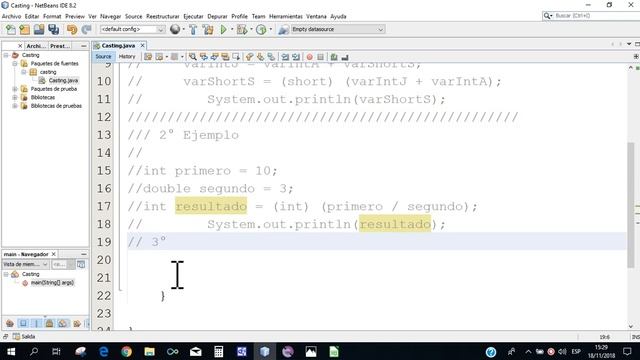640x360 pixels.
Task: Open the Empty datasource dropdown
Action: (x=337, y=29)
